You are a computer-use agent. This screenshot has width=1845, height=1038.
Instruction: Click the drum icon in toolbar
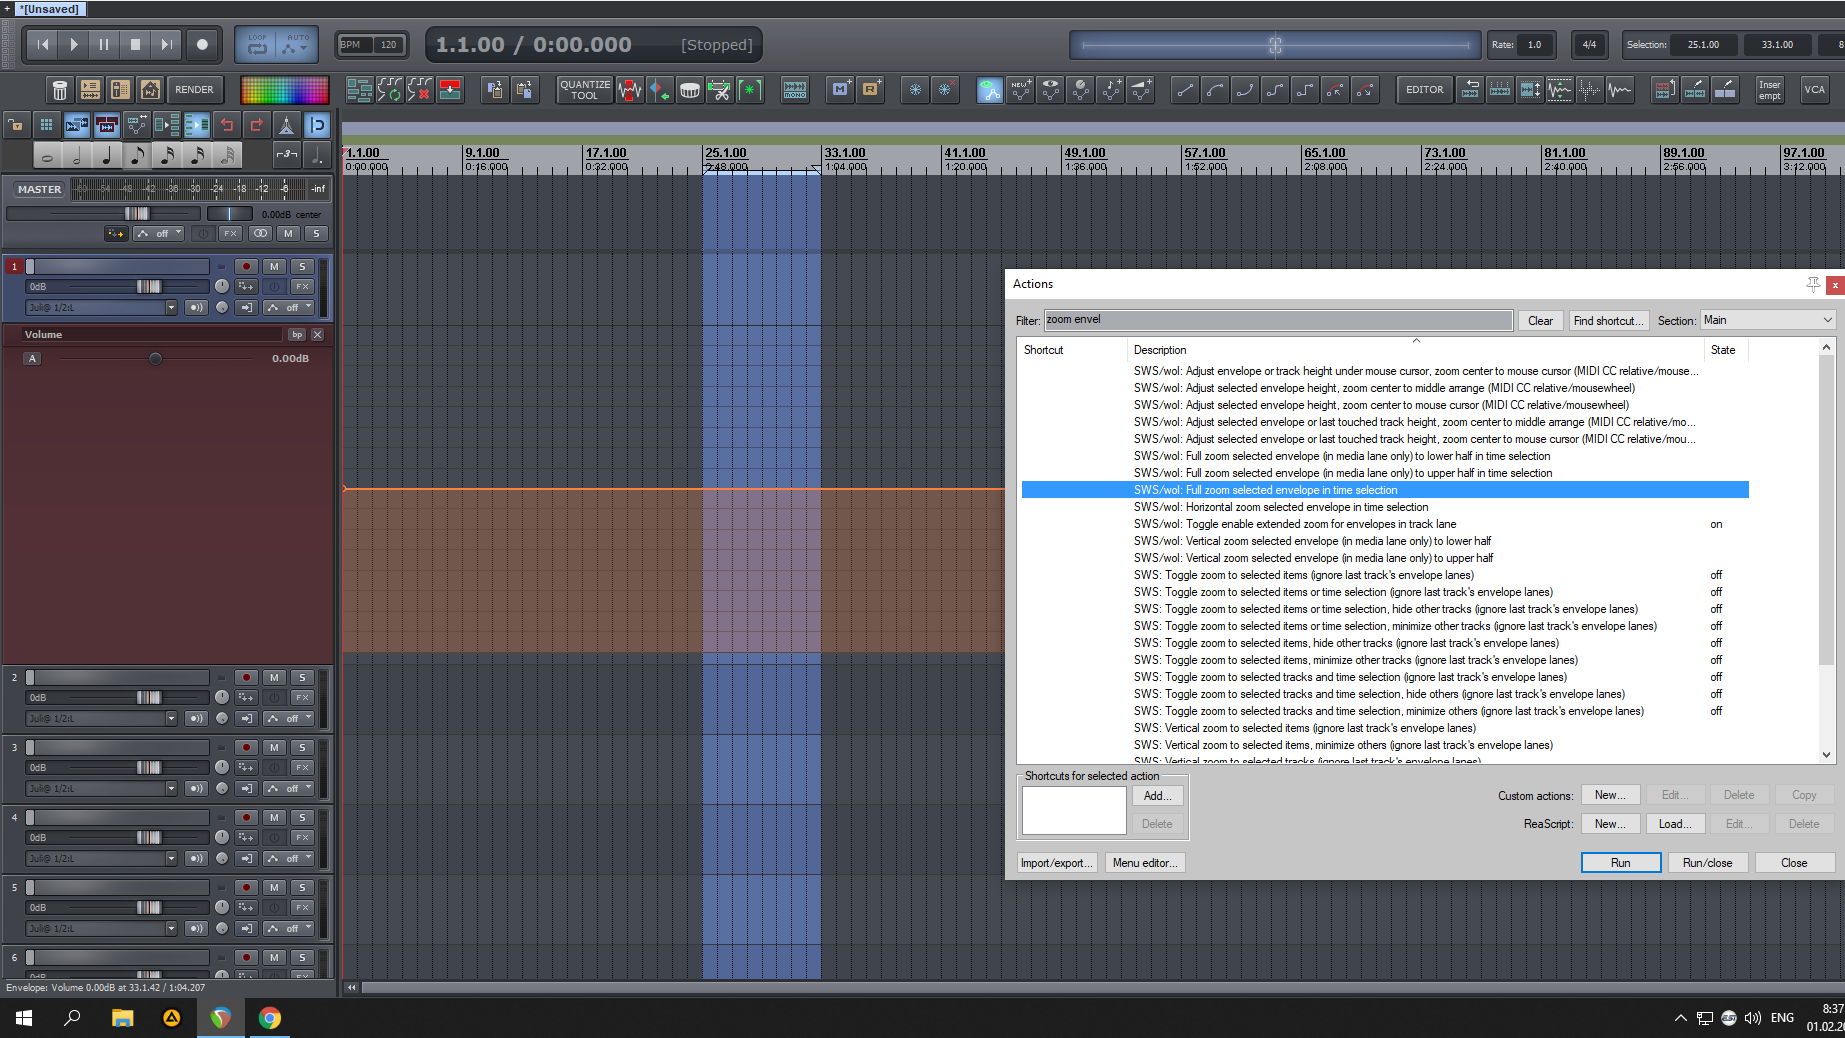tap(690, 90)
